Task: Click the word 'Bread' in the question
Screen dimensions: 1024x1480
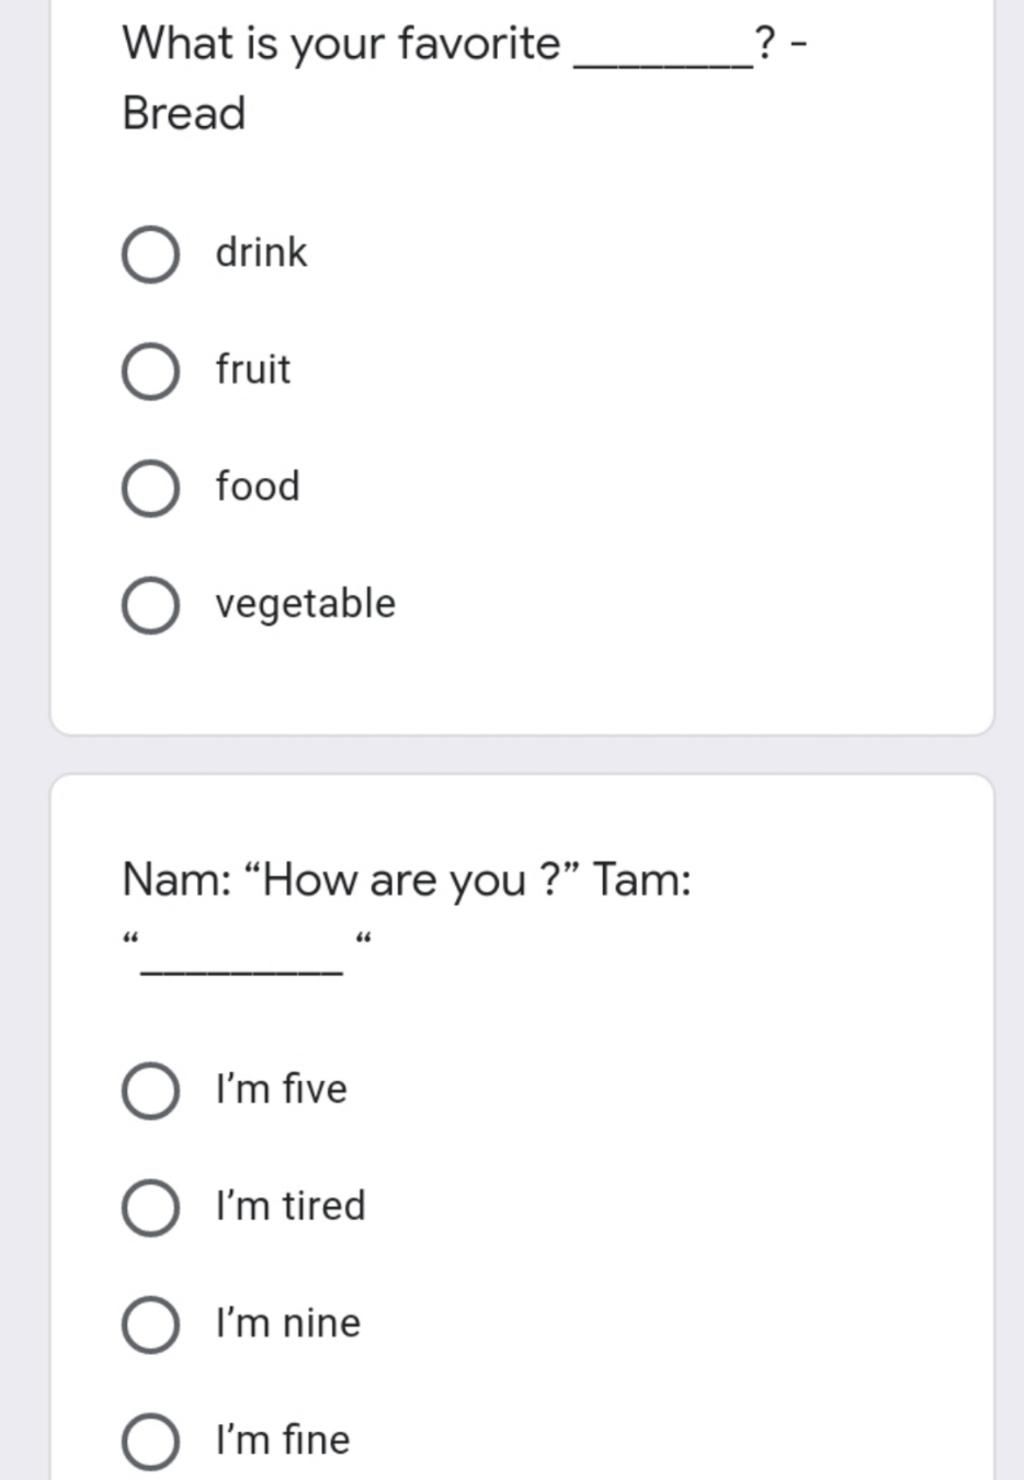Action: (x=184, y=113)
